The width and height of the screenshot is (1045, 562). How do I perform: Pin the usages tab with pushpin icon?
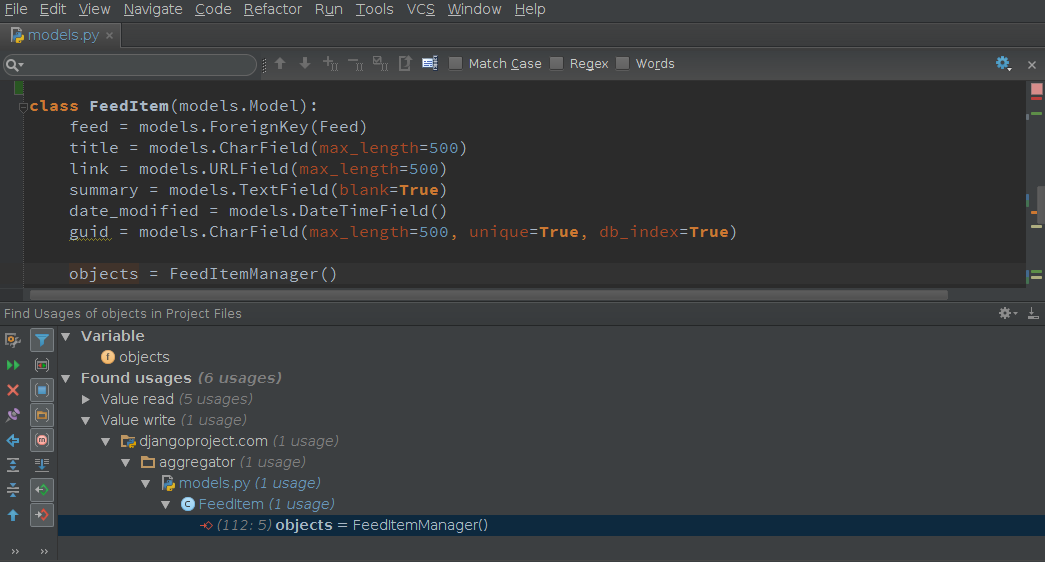(13, 415)
